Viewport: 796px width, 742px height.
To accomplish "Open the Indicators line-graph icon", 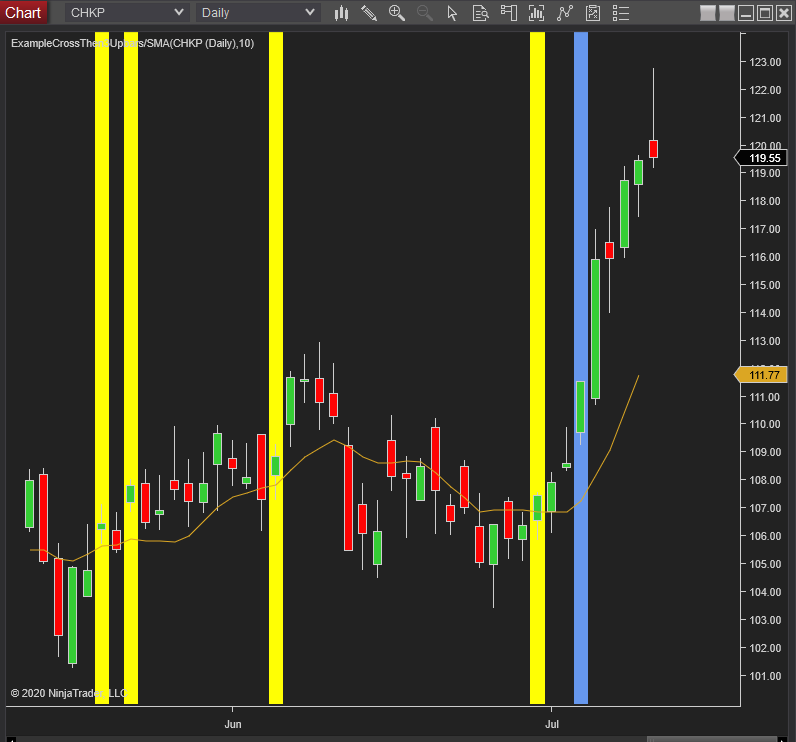I will coord(565,13).
